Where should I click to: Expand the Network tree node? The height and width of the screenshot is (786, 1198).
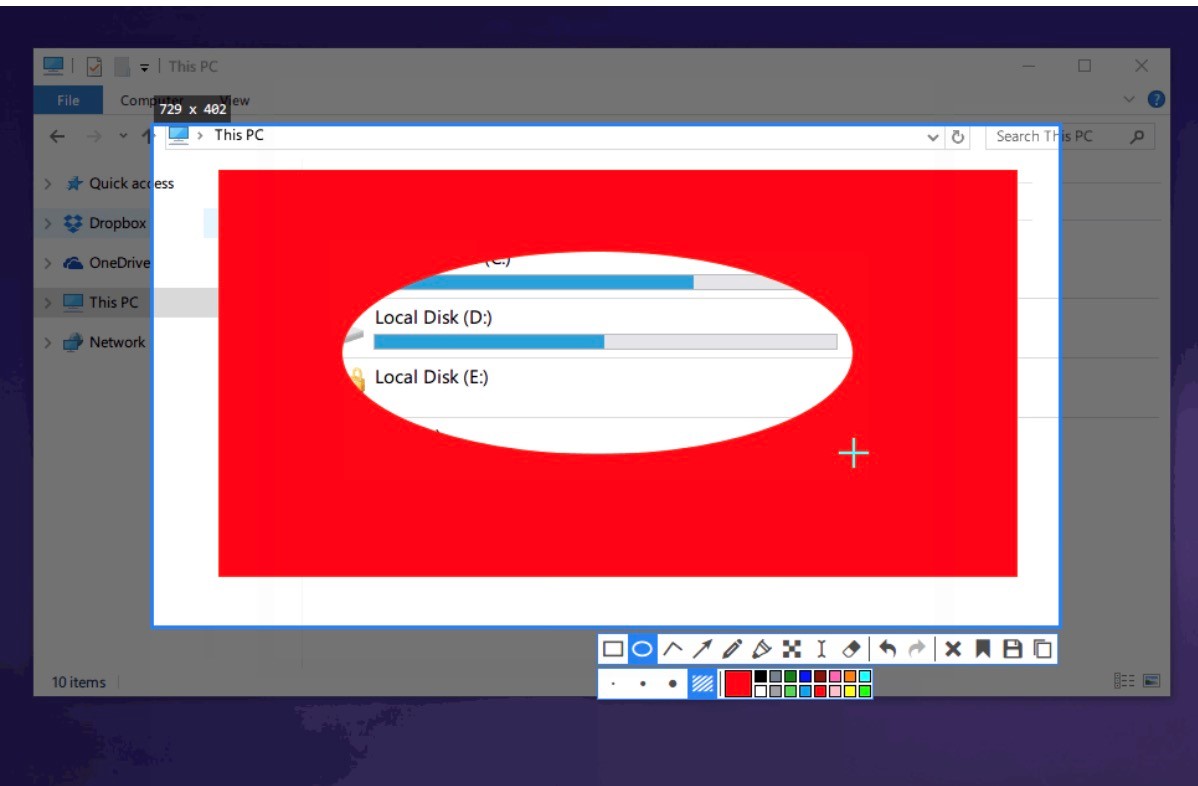pos(48,342)
